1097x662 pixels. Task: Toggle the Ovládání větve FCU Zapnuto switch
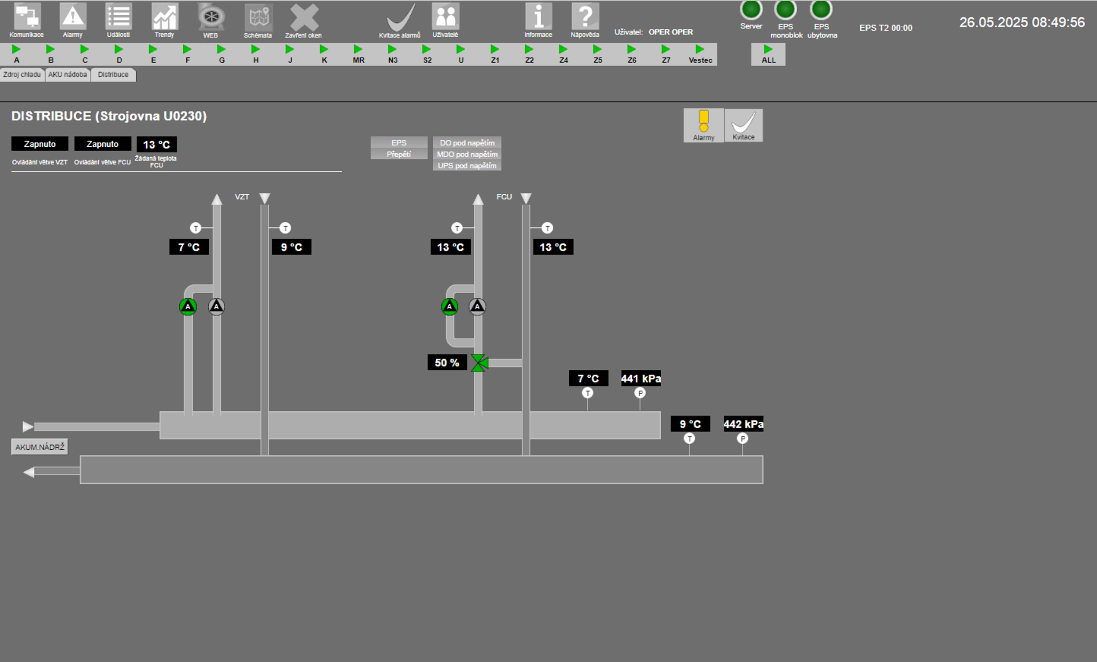click(x=103, y=144)
